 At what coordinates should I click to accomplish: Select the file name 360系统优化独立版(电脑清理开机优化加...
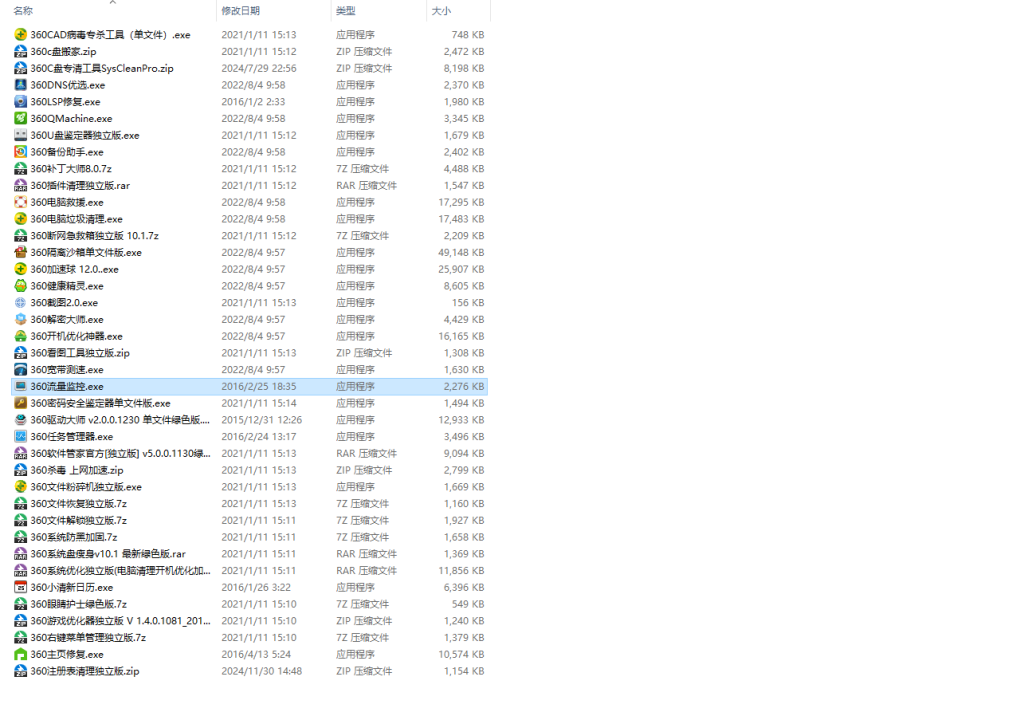click(120, 571)
